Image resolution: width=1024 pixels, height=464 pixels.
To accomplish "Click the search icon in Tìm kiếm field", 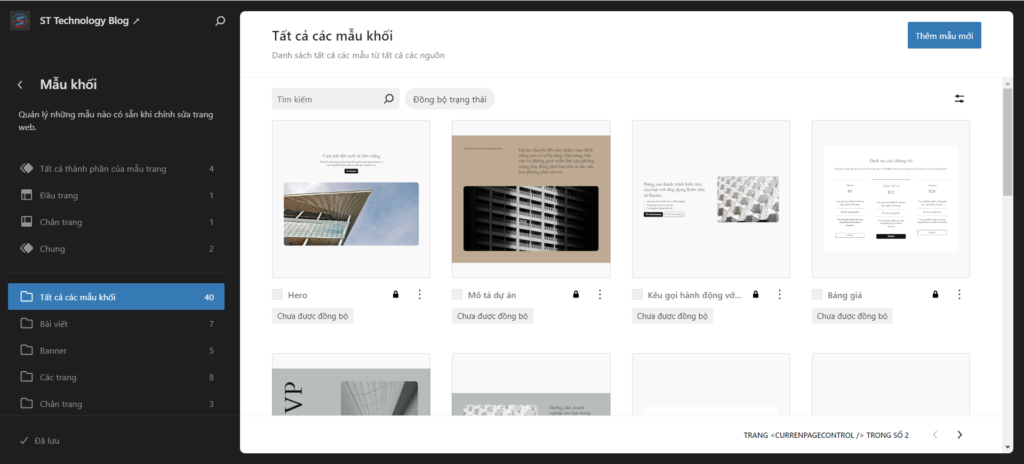I will (389, 99).
